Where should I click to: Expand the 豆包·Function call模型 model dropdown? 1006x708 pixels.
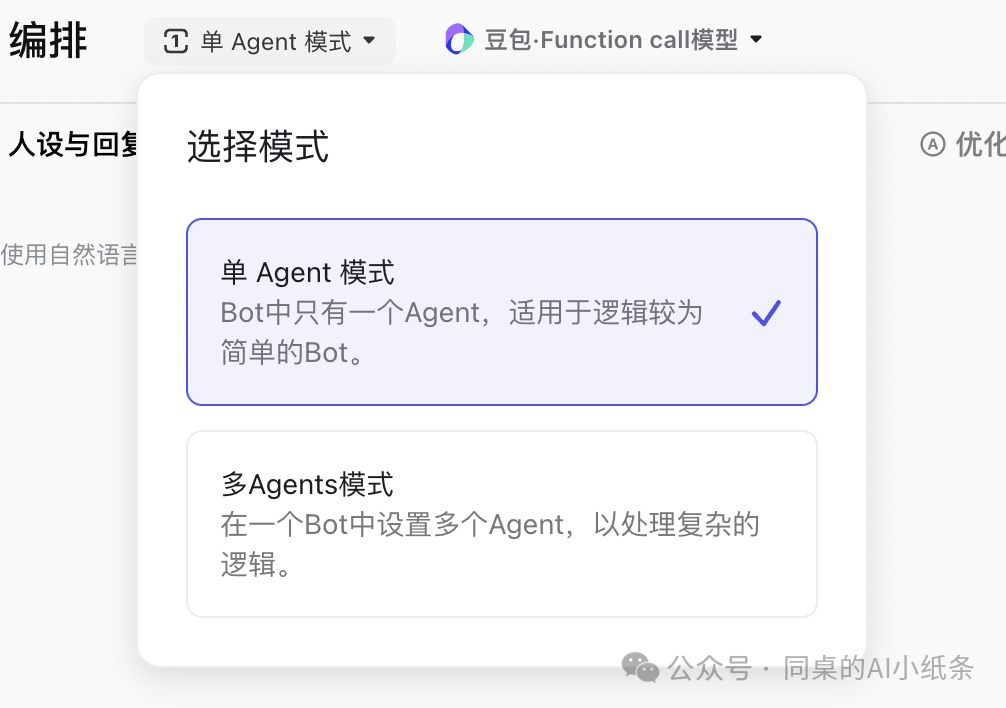click(757, 40)
